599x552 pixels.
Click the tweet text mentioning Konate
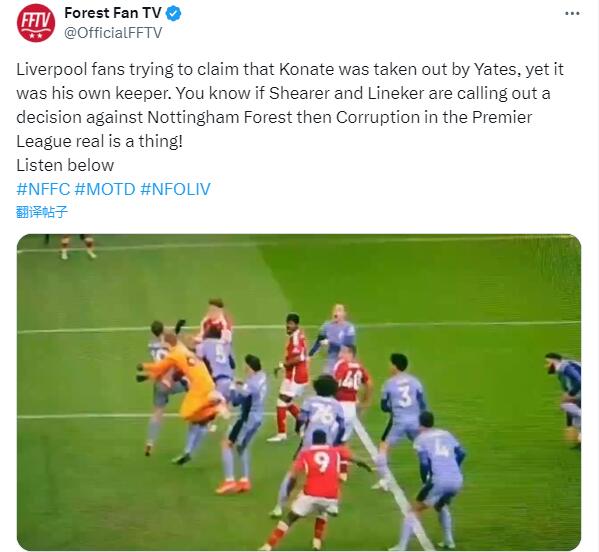click(x=290, y=70)
